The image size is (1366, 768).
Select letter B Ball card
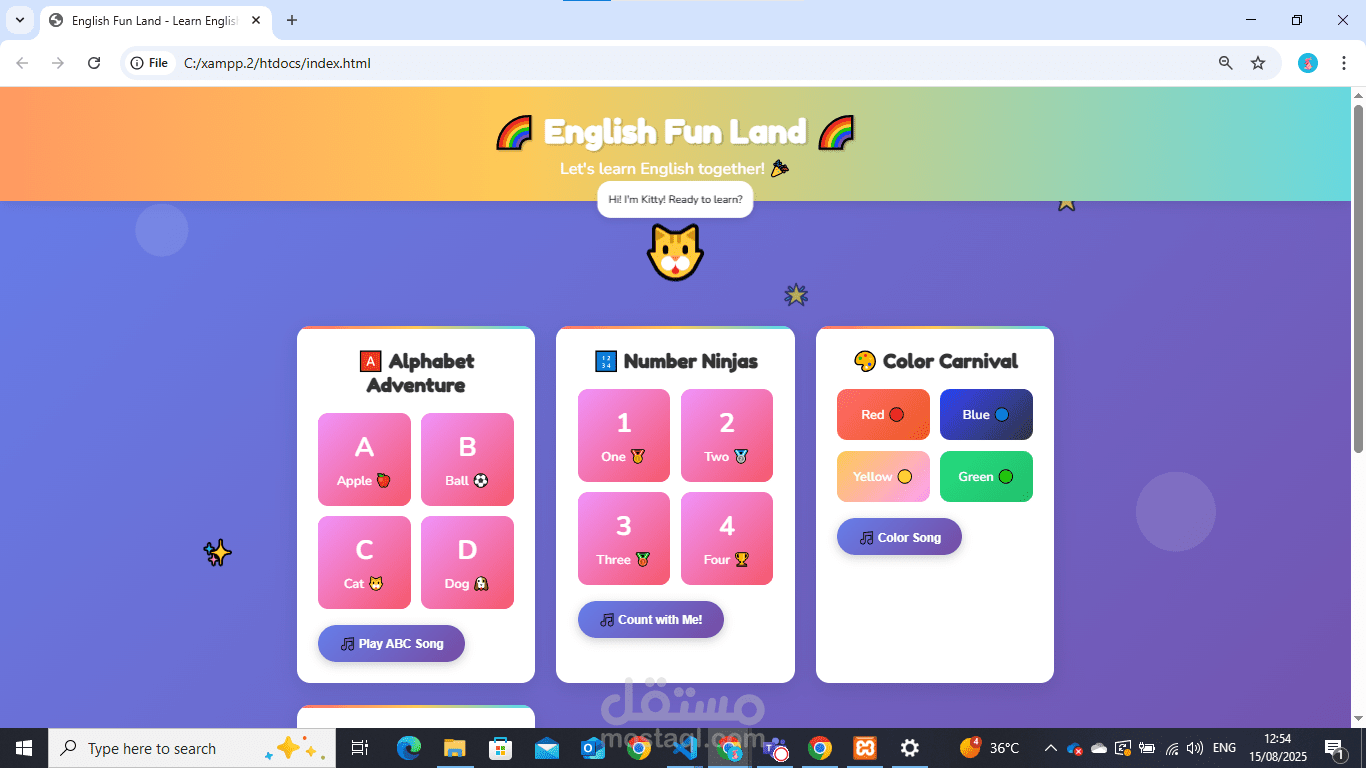[467, 459]
